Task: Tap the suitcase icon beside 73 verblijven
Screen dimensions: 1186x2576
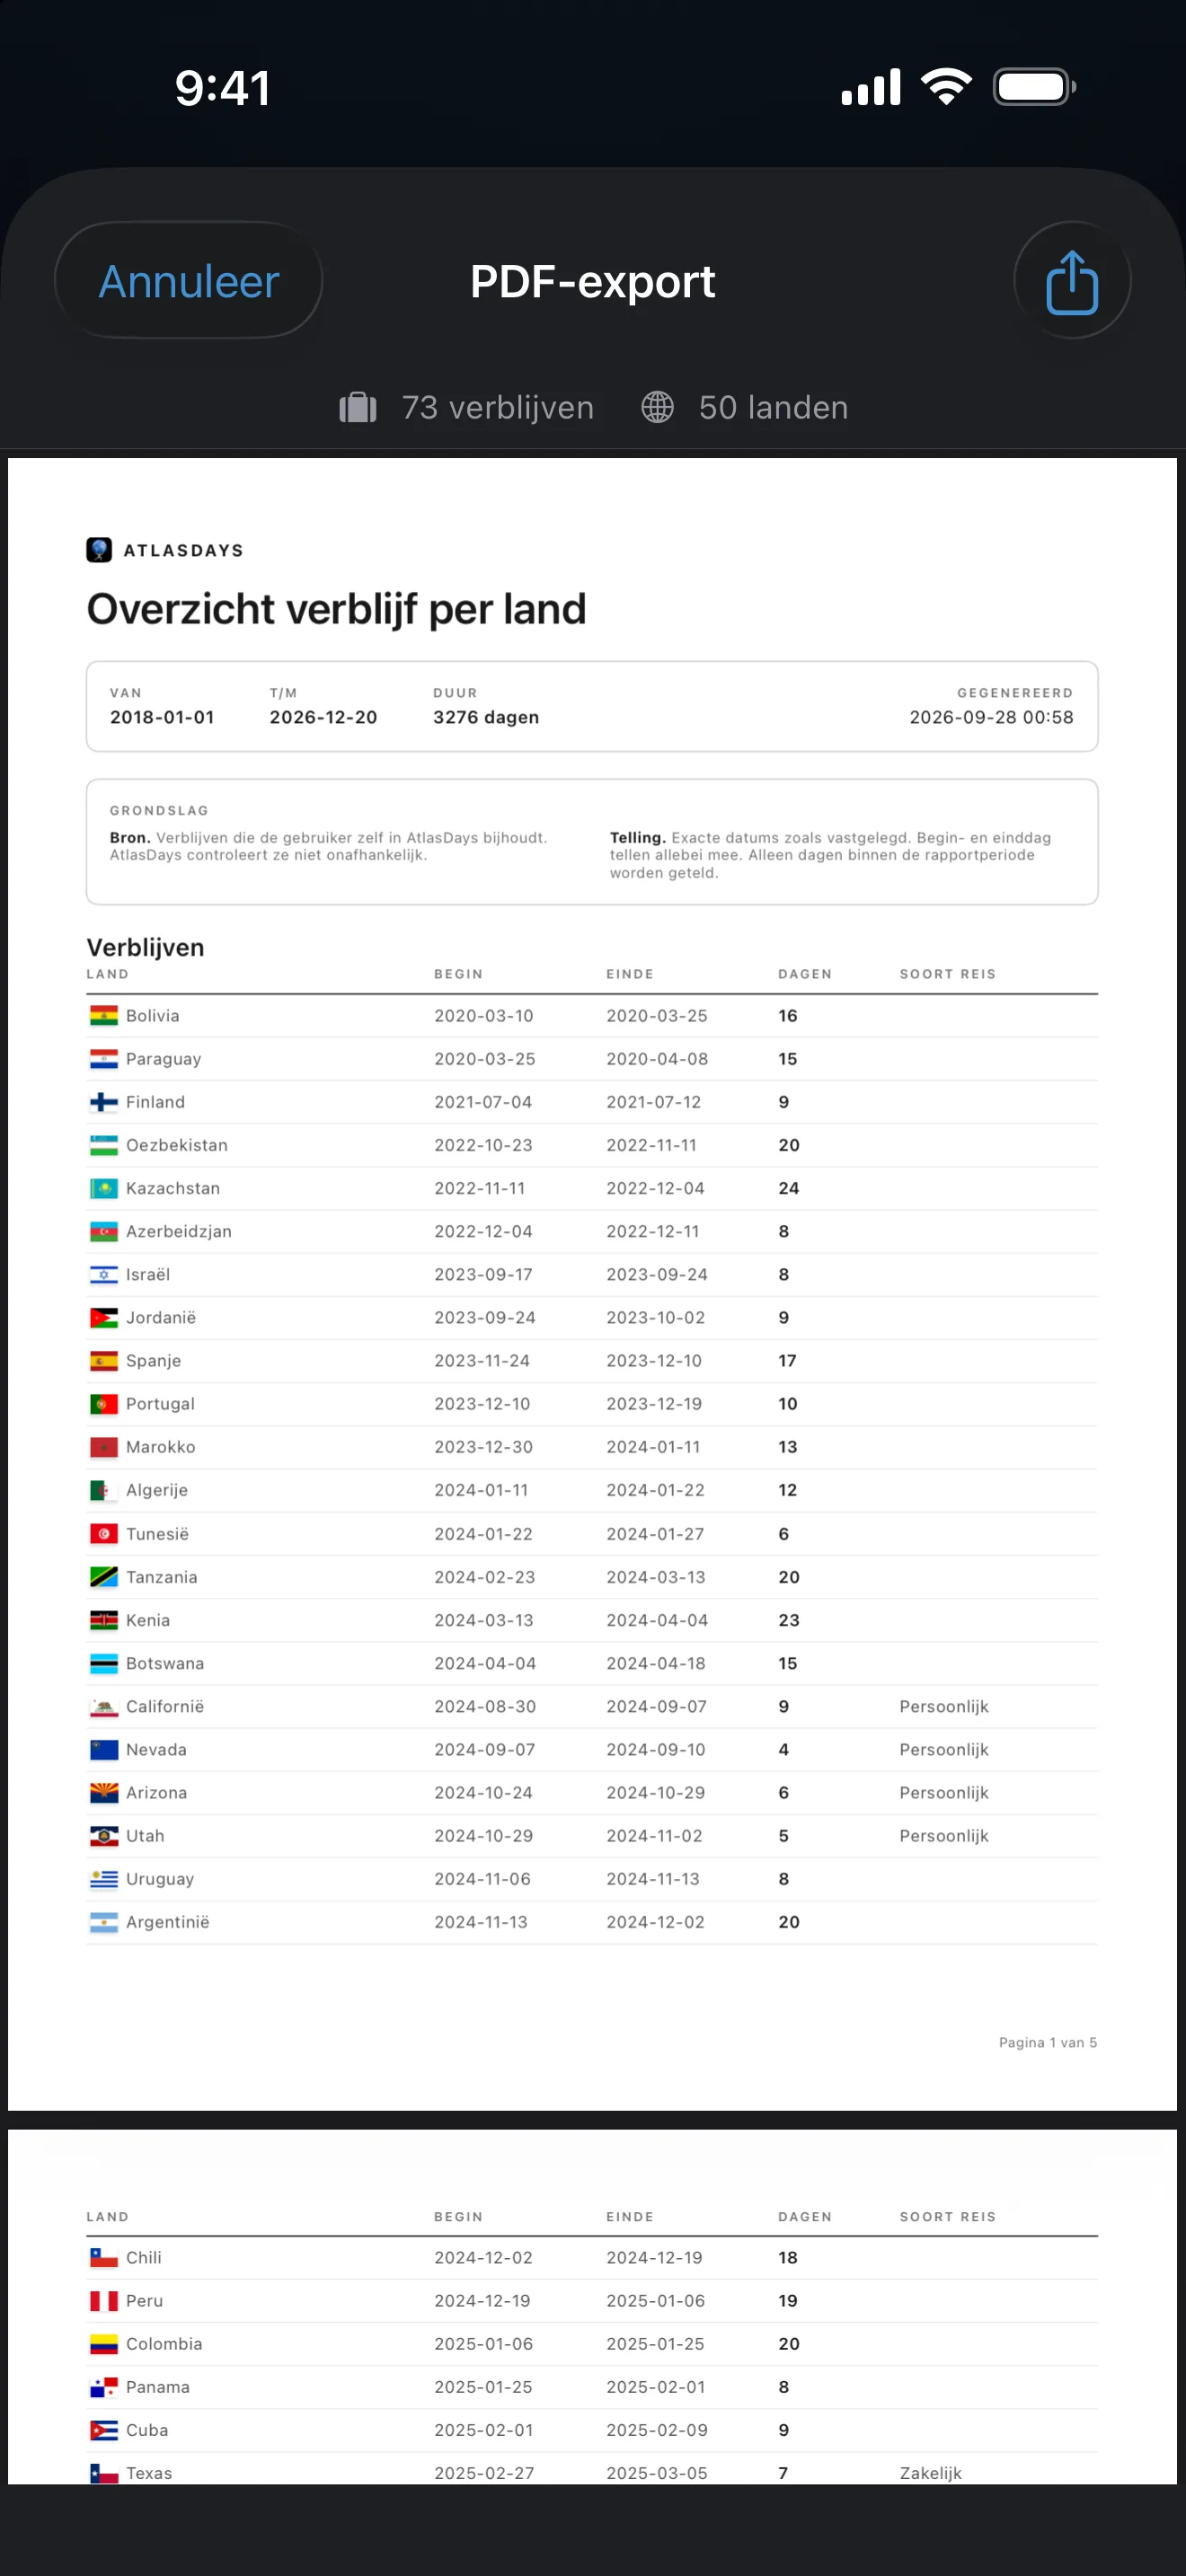Action: 358,408
